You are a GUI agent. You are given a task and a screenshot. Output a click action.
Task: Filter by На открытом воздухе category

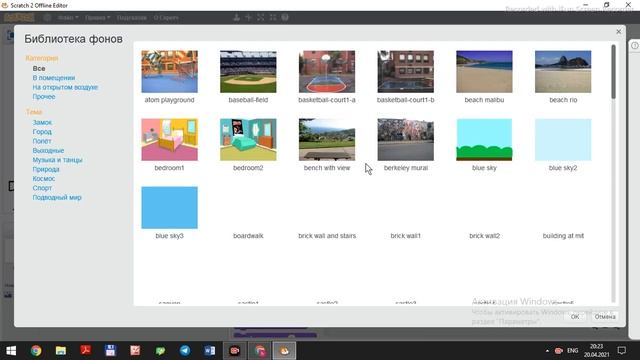click(x=65, y=87)
